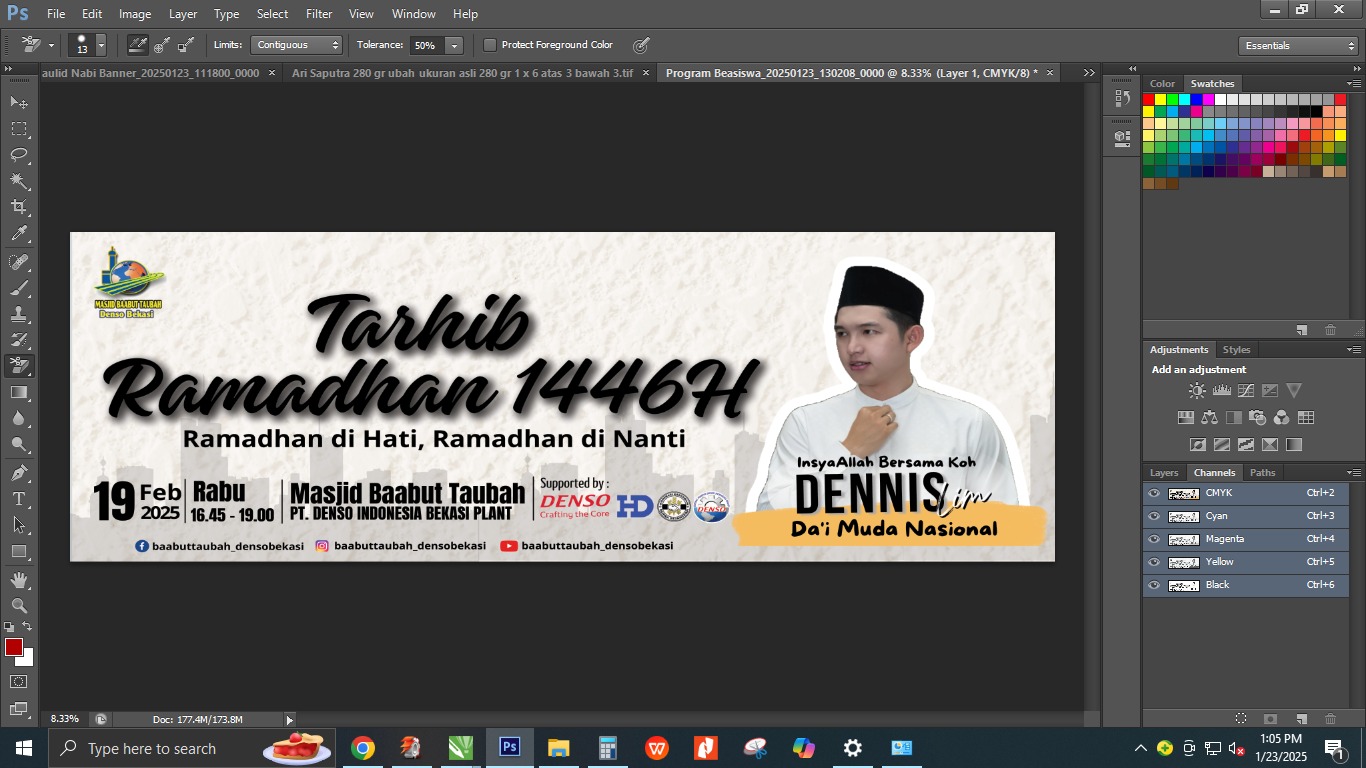1366x768 pixels.
Task: Select the Move tool
Action: pos(18,100)
